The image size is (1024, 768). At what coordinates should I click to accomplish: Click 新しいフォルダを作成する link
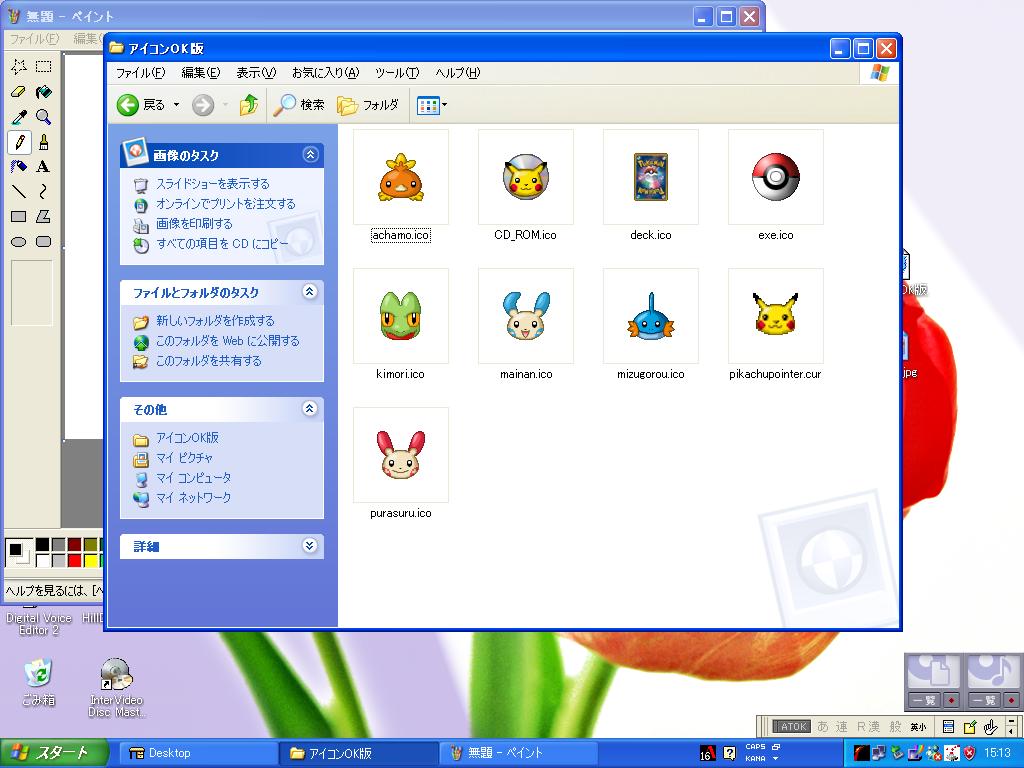[215, 321]
